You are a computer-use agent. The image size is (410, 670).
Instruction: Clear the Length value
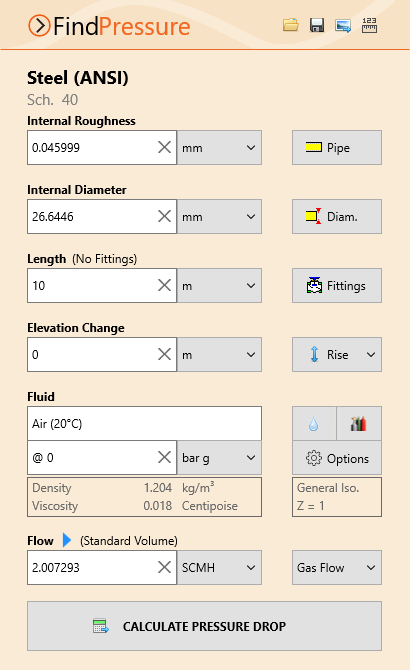[x=164, y=285]
